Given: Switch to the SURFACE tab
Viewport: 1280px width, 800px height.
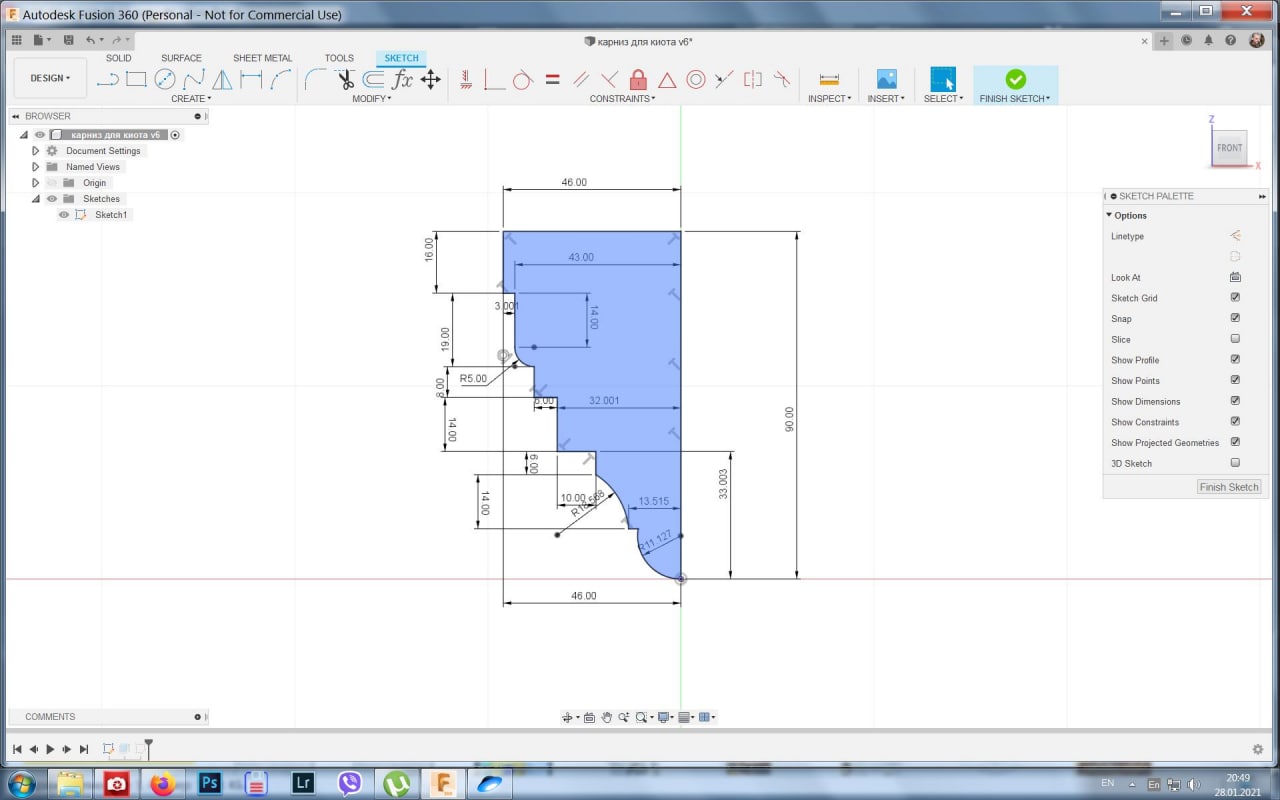Looking at the screenshot, I should pyautogui.click(x=181, y=58).
